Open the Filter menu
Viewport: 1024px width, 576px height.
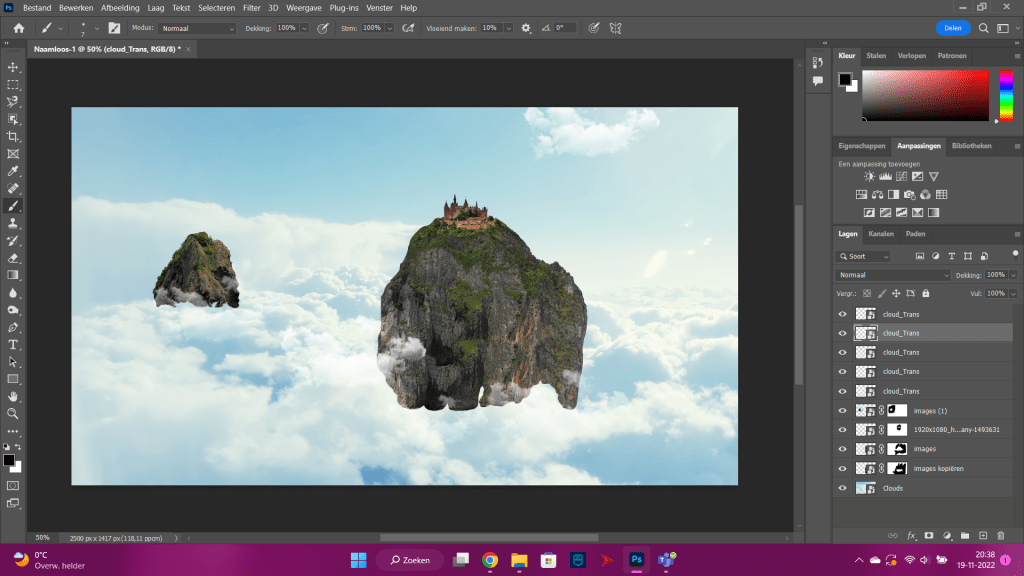[x=251, y=7]
